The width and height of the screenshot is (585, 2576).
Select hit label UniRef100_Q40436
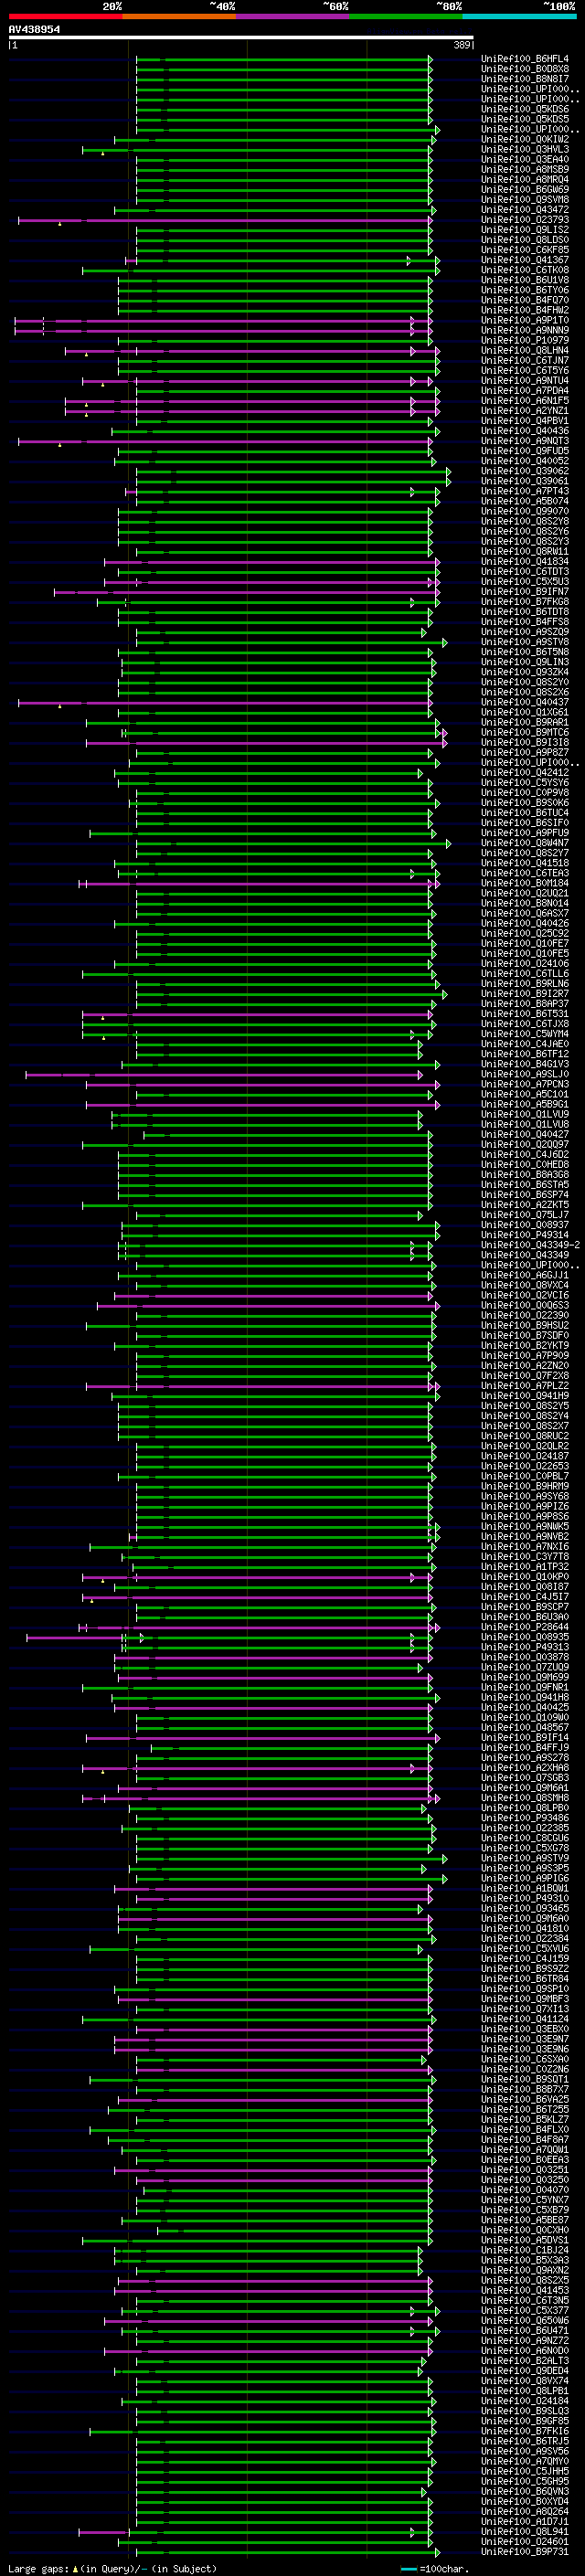(525, 431)
